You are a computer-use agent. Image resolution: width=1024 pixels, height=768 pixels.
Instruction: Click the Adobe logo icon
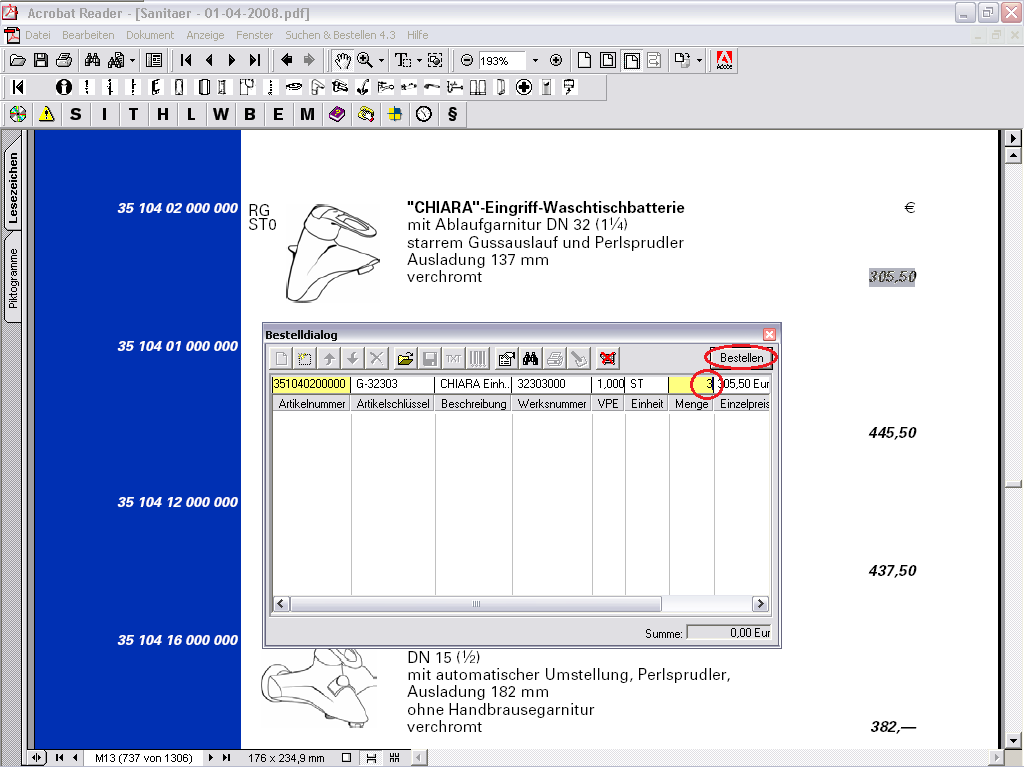tap(724, 61)
